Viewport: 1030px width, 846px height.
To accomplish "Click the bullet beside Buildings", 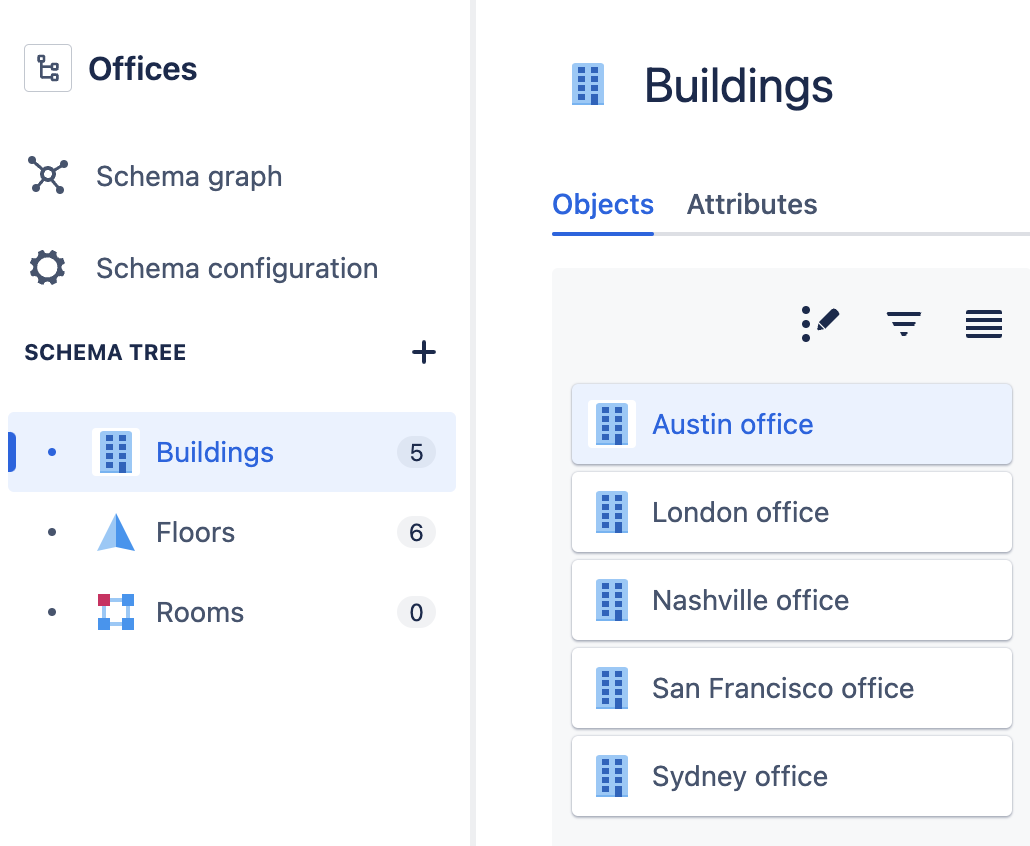I will 52,452.
